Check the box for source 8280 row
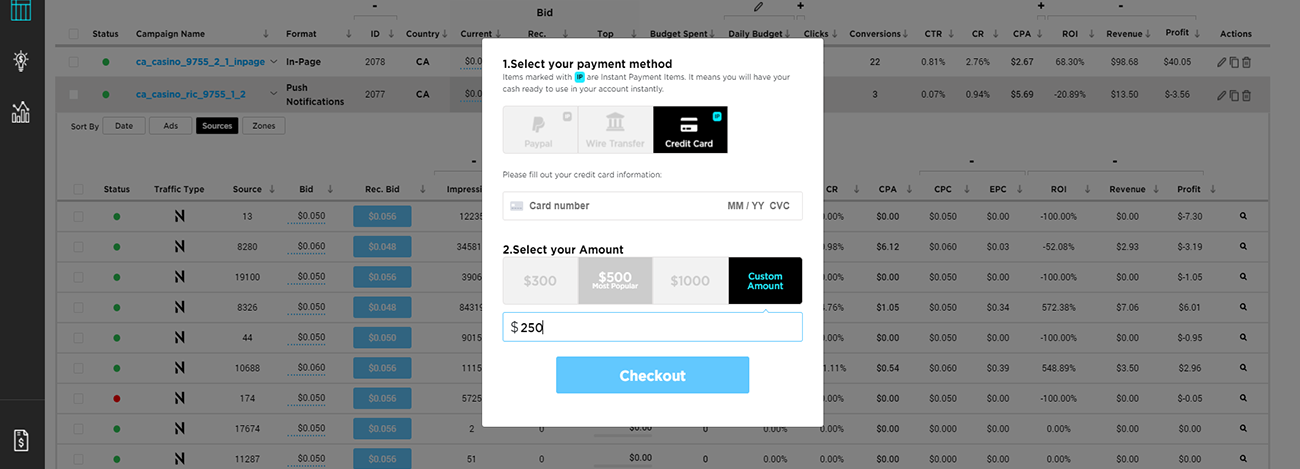Viewport: 1300px width, 469px height. pyautogui.click(x=79, y=246)
